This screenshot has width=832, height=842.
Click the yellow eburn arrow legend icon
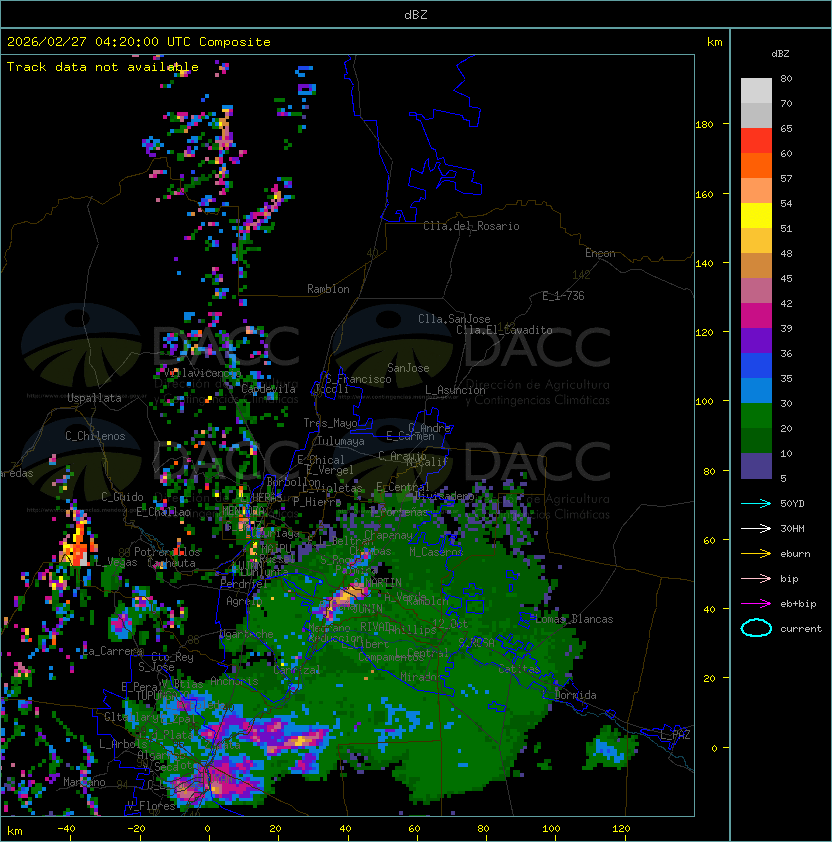[756, 553]
